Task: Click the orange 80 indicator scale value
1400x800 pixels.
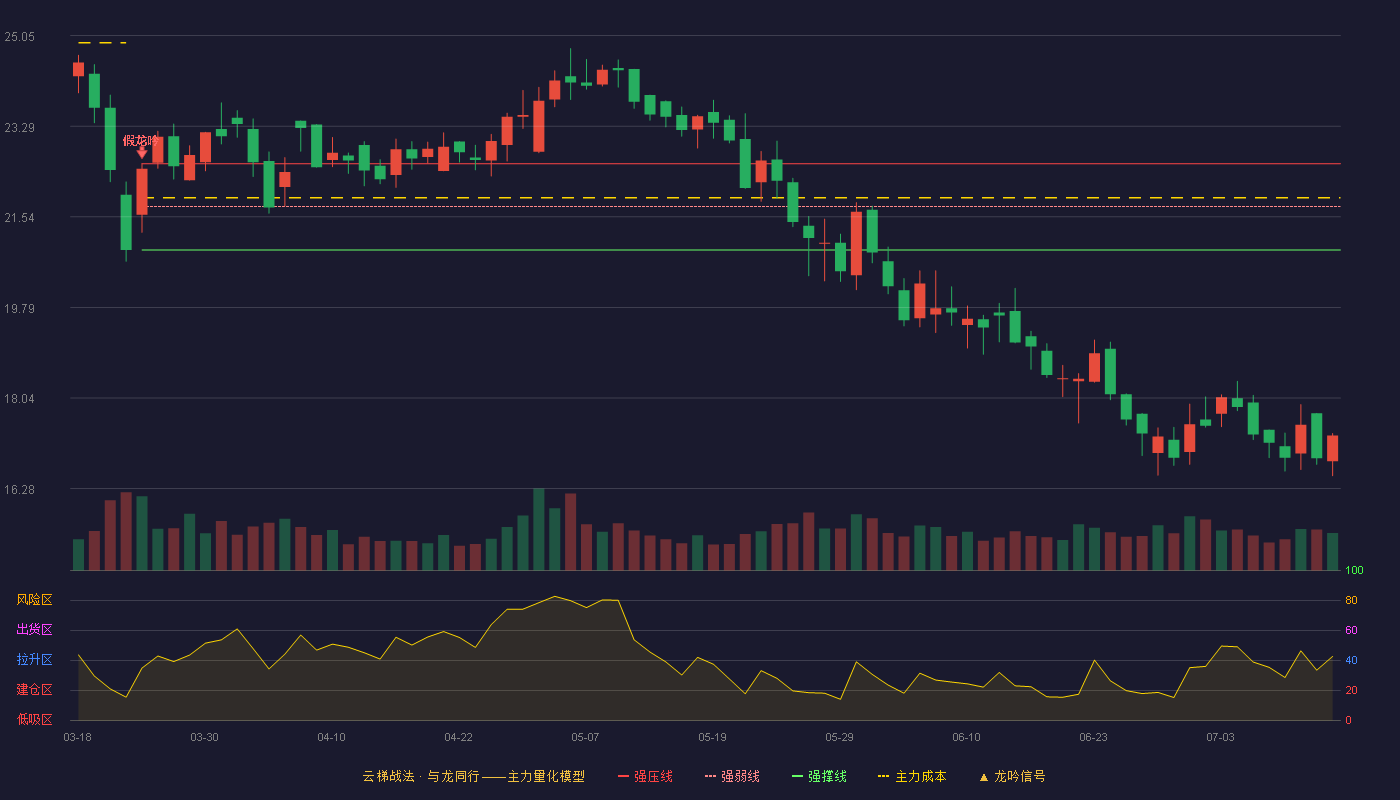Action: (x=1351, y=601)
